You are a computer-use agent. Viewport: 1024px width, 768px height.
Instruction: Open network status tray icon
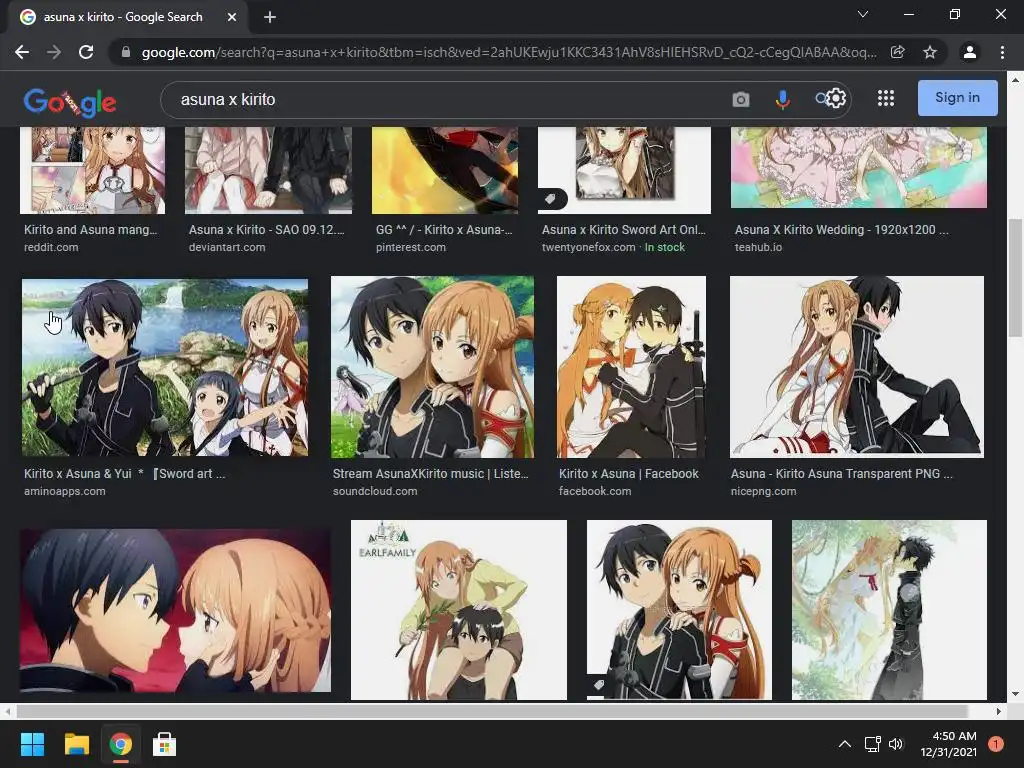[872, 744]
